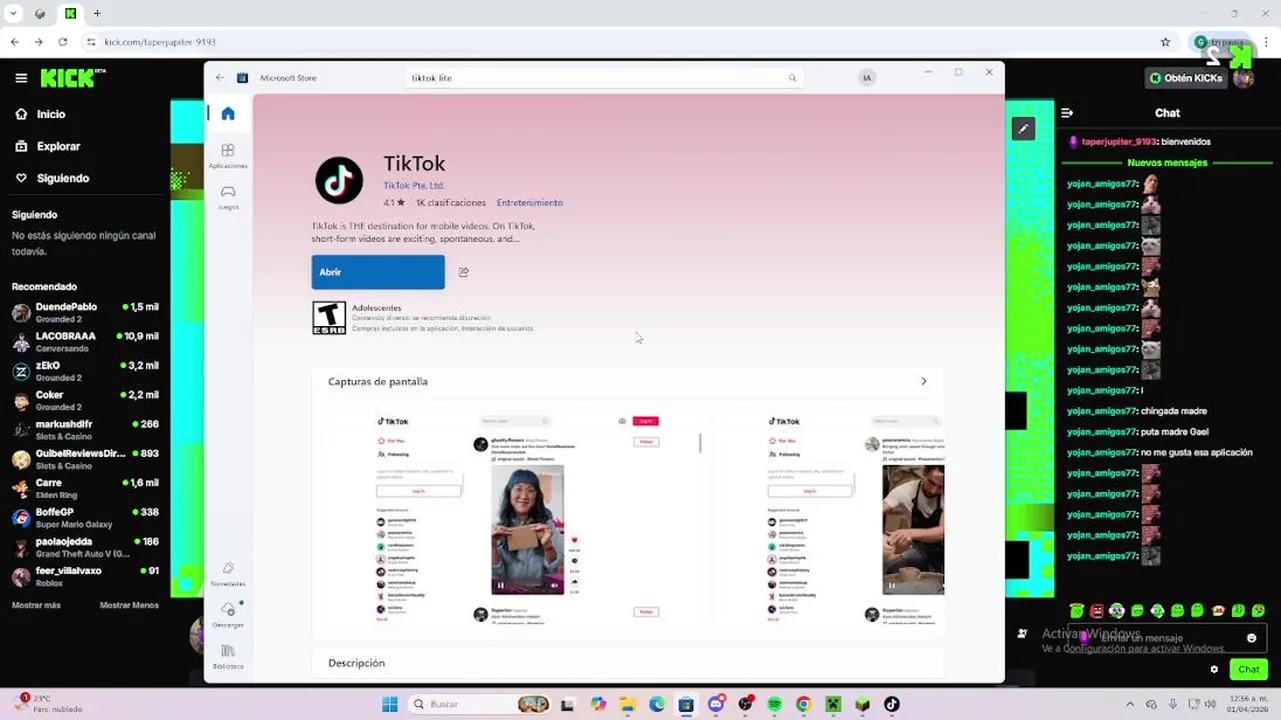Screen dimensions: 1281x720
Task: Open the LACOBRAAA channel
Action: pos(85,342)
